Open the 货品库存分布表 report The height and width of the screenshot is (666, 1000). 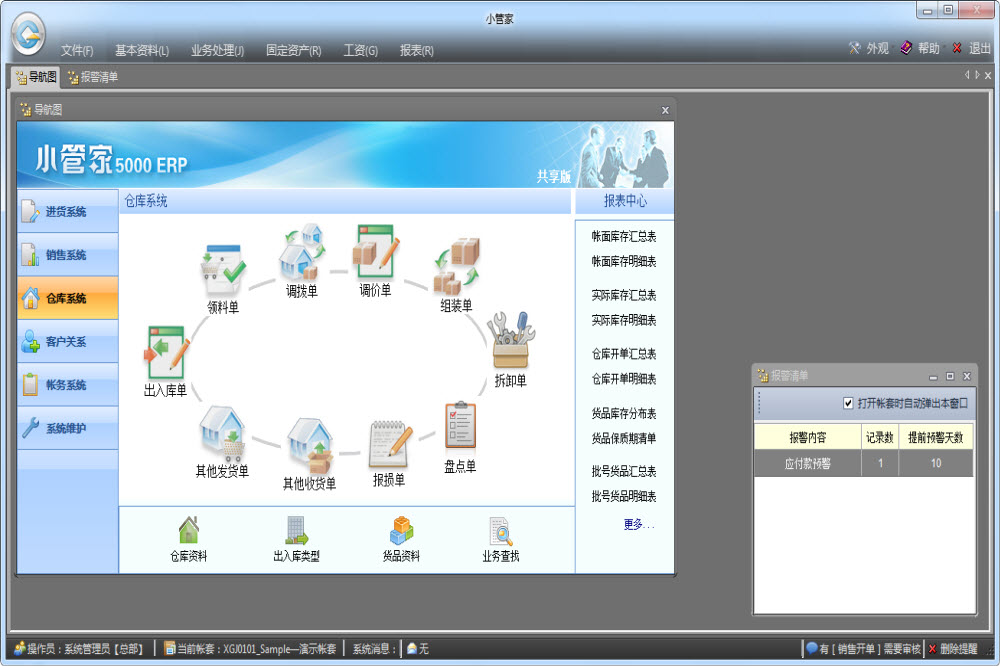point(624,413)
